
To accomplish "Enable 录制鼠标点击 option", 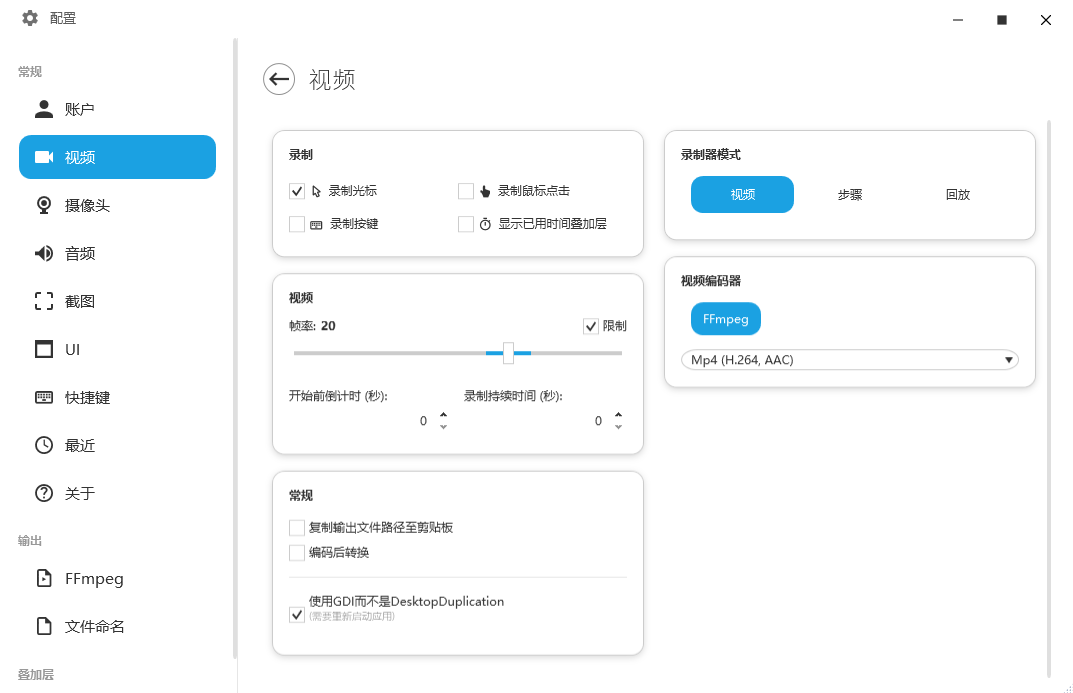I will tap(466, 191).
